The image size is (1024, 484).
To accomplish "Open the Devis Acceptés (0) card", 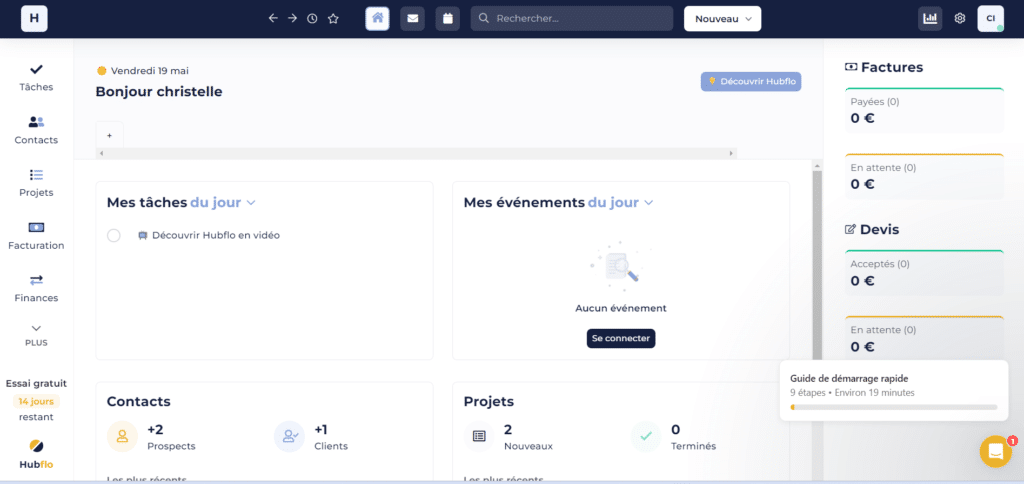I will click(924, 273).
